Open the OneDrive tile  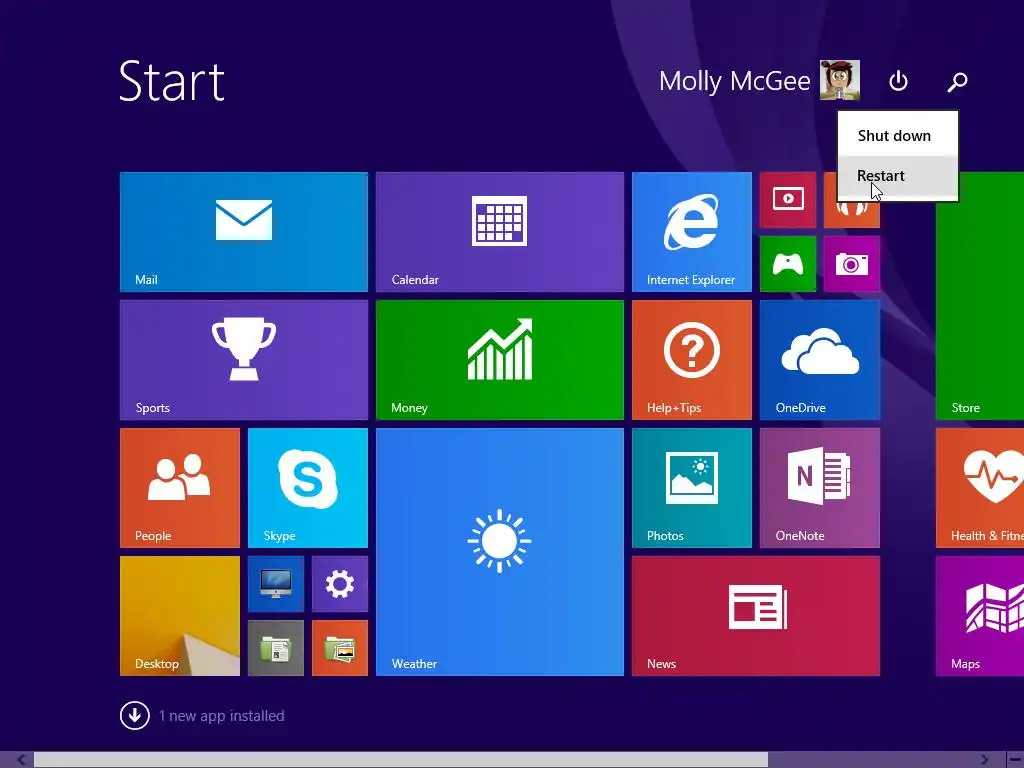click(x=820, y=360)
